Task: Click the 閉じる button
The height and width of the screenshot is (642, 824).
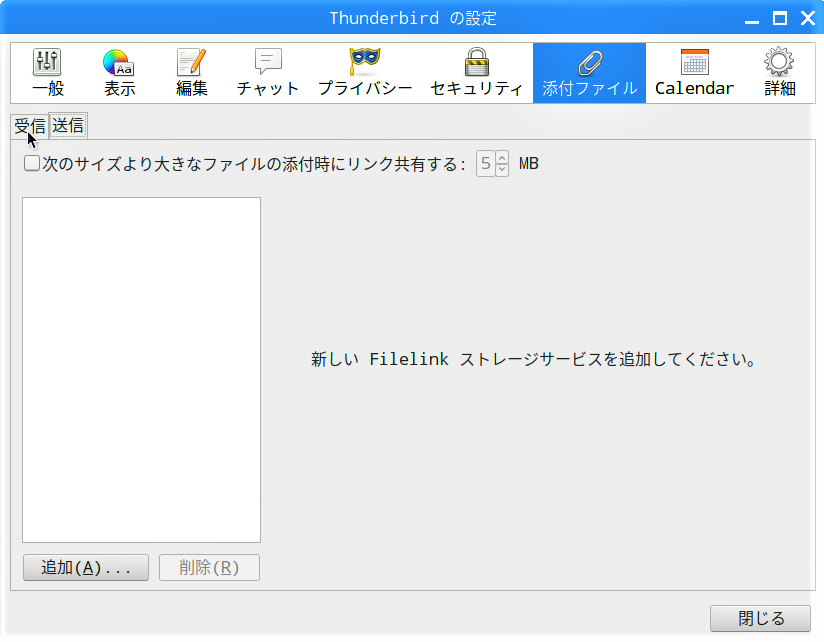Action: click(760, 618)
